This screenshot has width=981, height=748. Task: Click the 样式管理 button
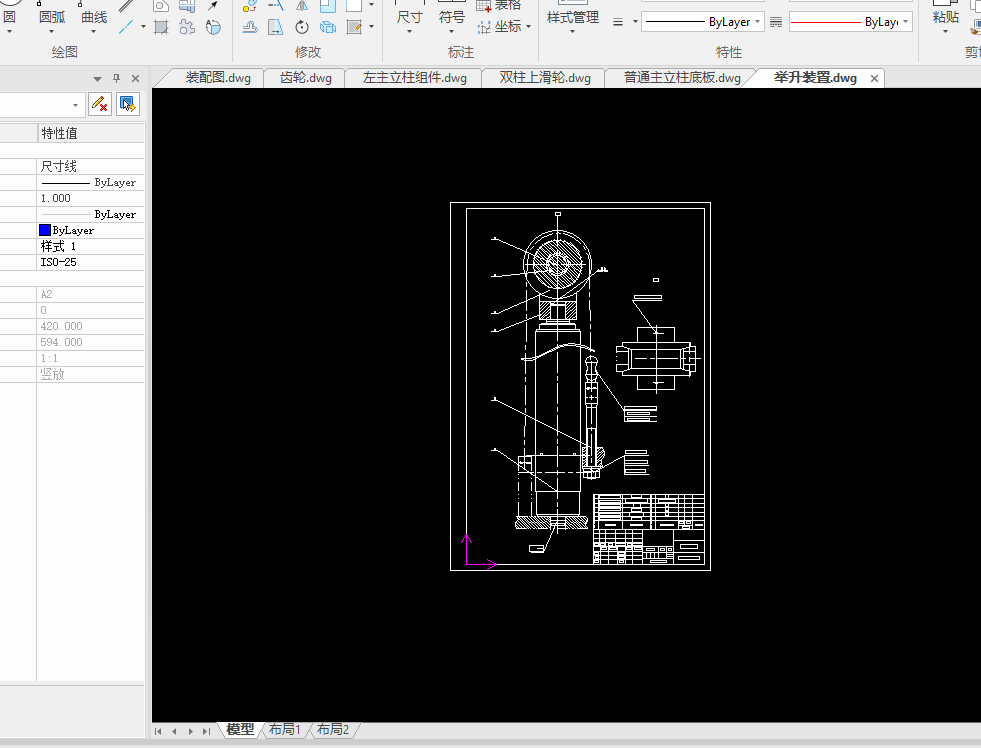(x=572, y=18)
